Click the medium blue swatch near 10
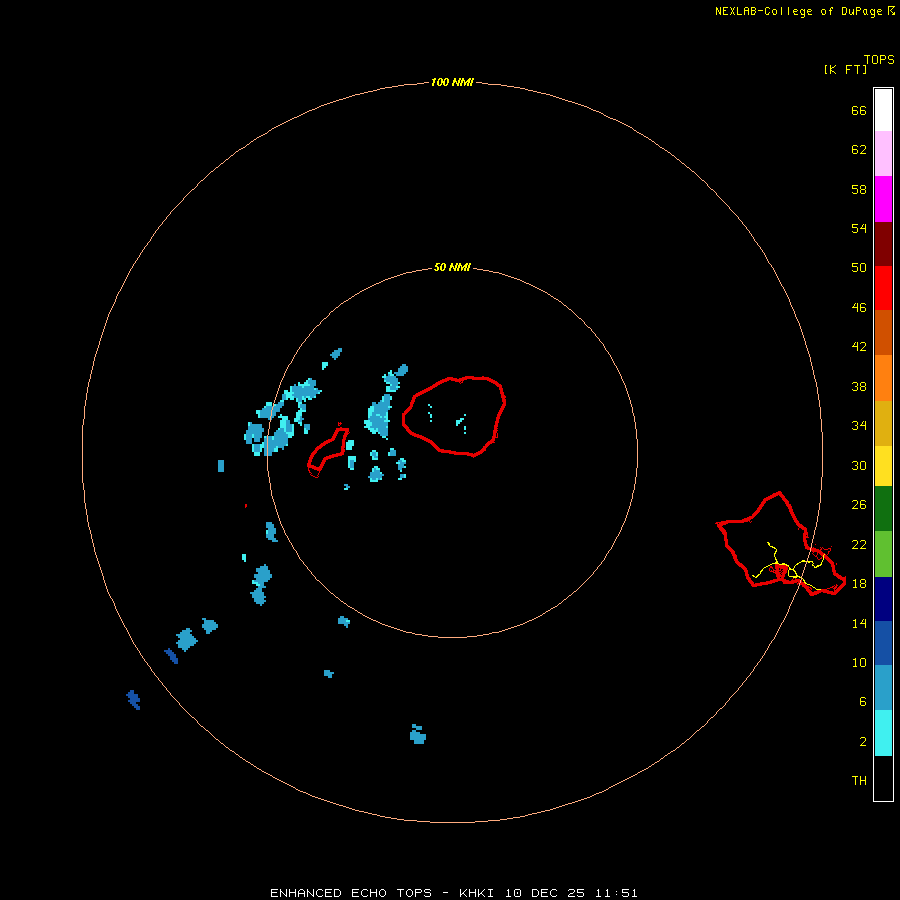 pos(883,643)
